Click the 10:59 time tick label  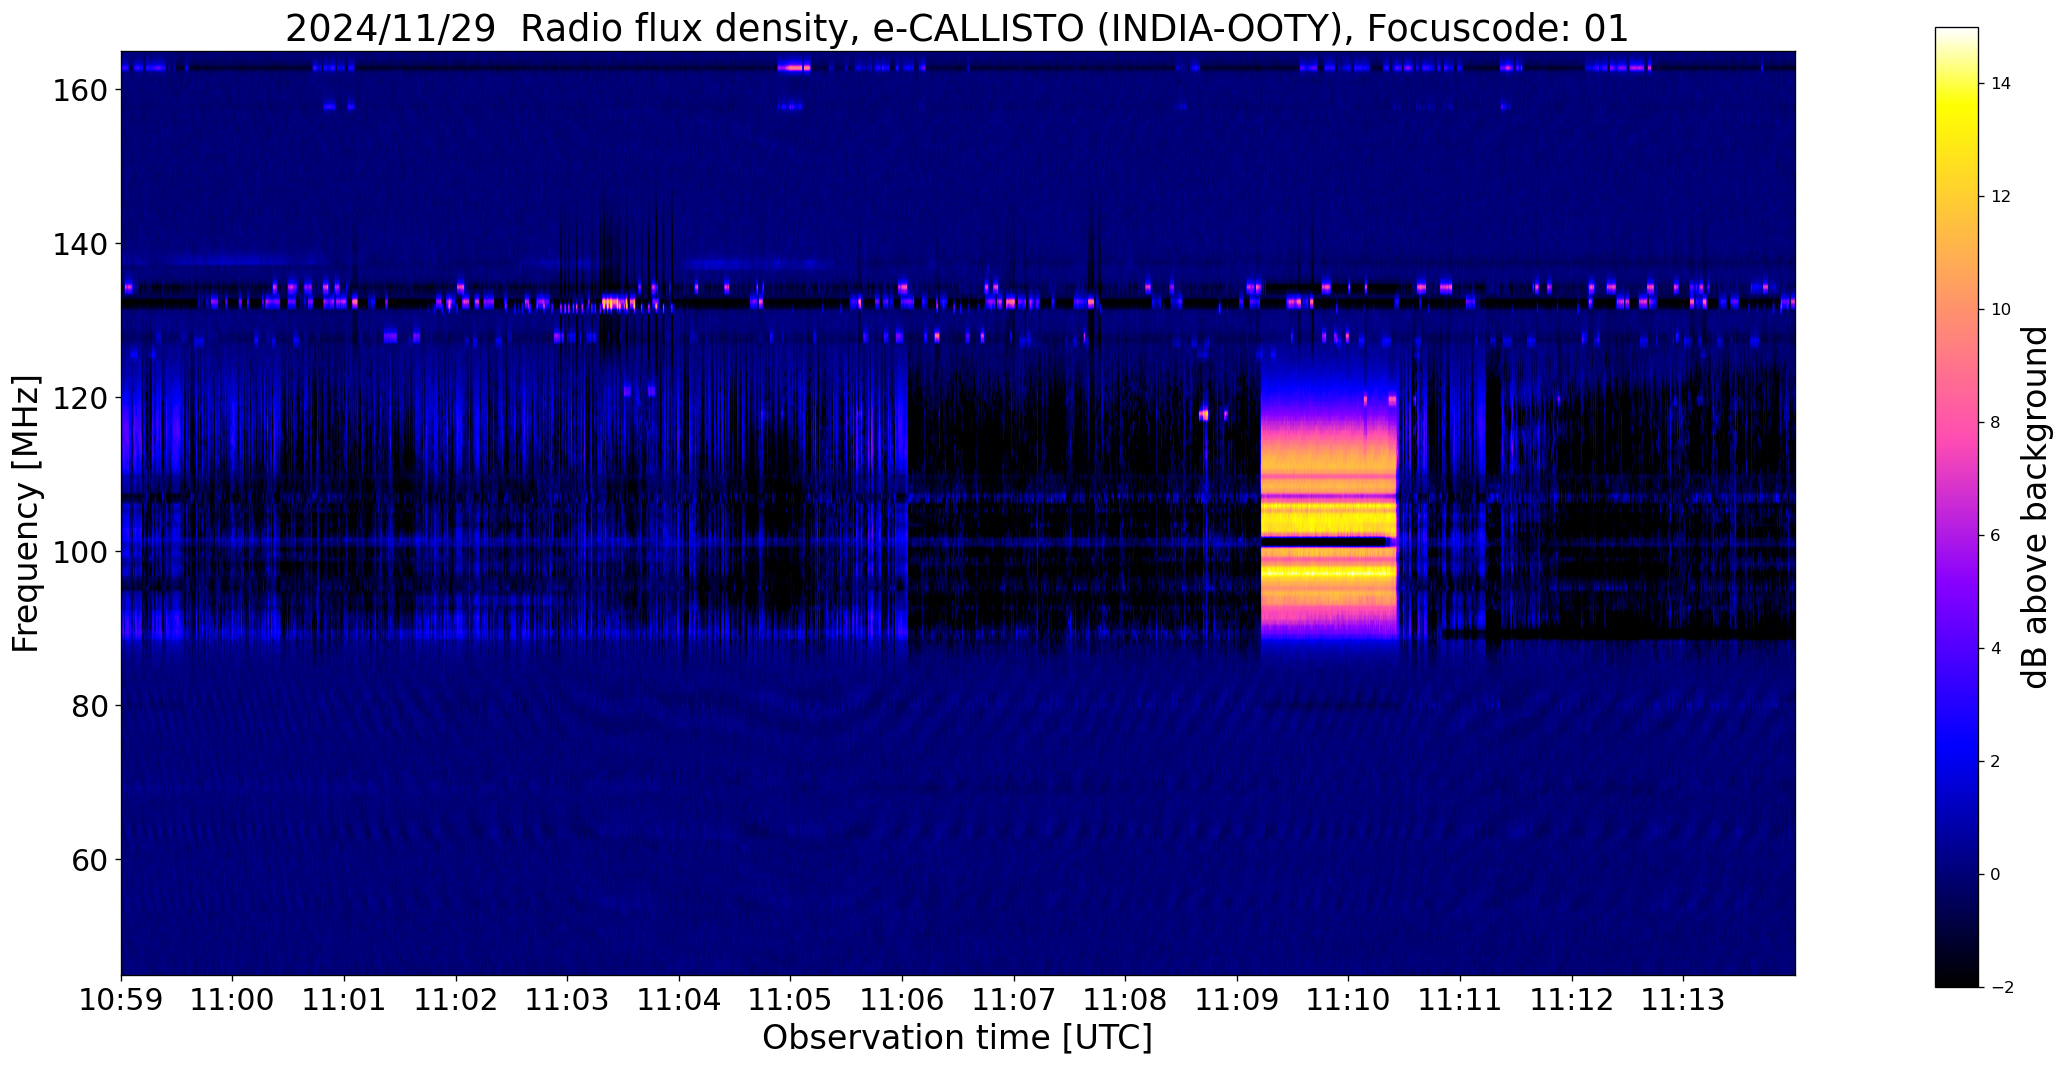[x=121, y=1000]
